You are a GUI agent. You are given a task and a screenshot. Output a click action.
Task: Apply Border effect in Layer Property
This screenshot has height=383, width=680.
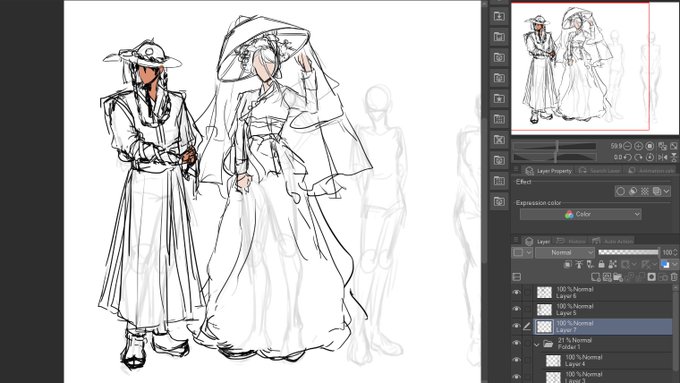pyautogui.click(x=621, y=191)
